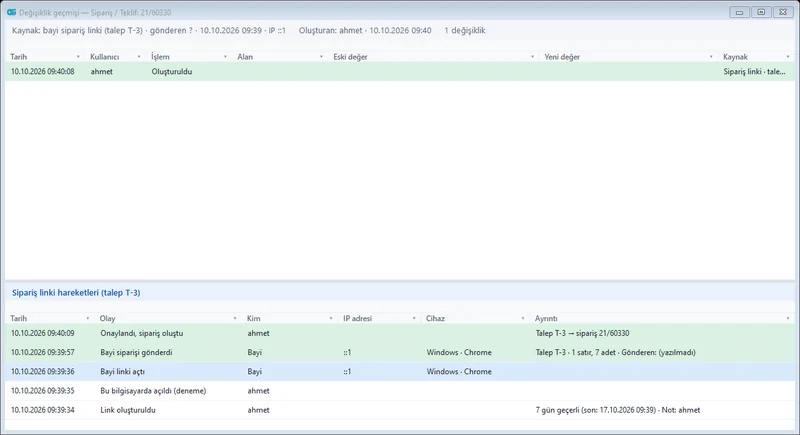Click the 10.10.2026 09:39:35 date cell
The image size is (800, 435).
[42, 391]
